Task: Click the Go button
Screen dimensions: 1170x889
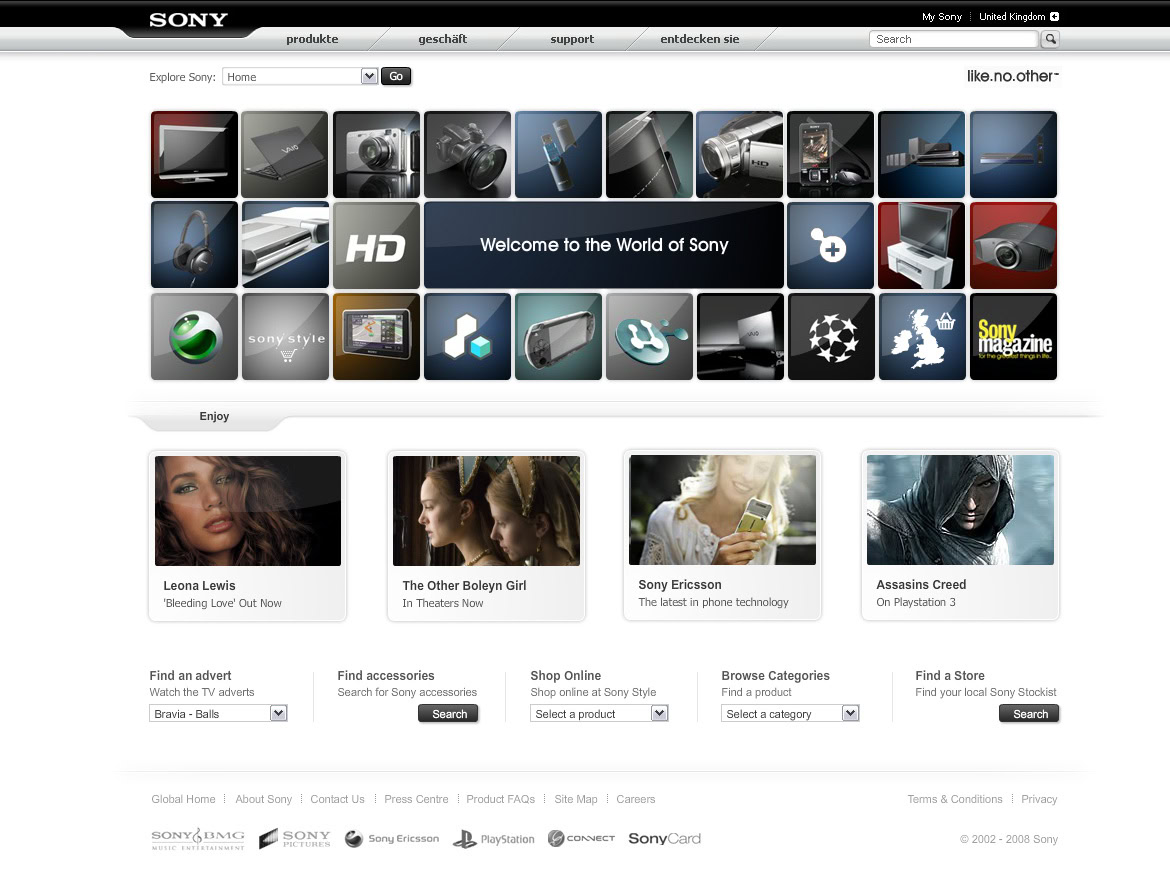Action: pyautogui.click(x=396, y=76)
